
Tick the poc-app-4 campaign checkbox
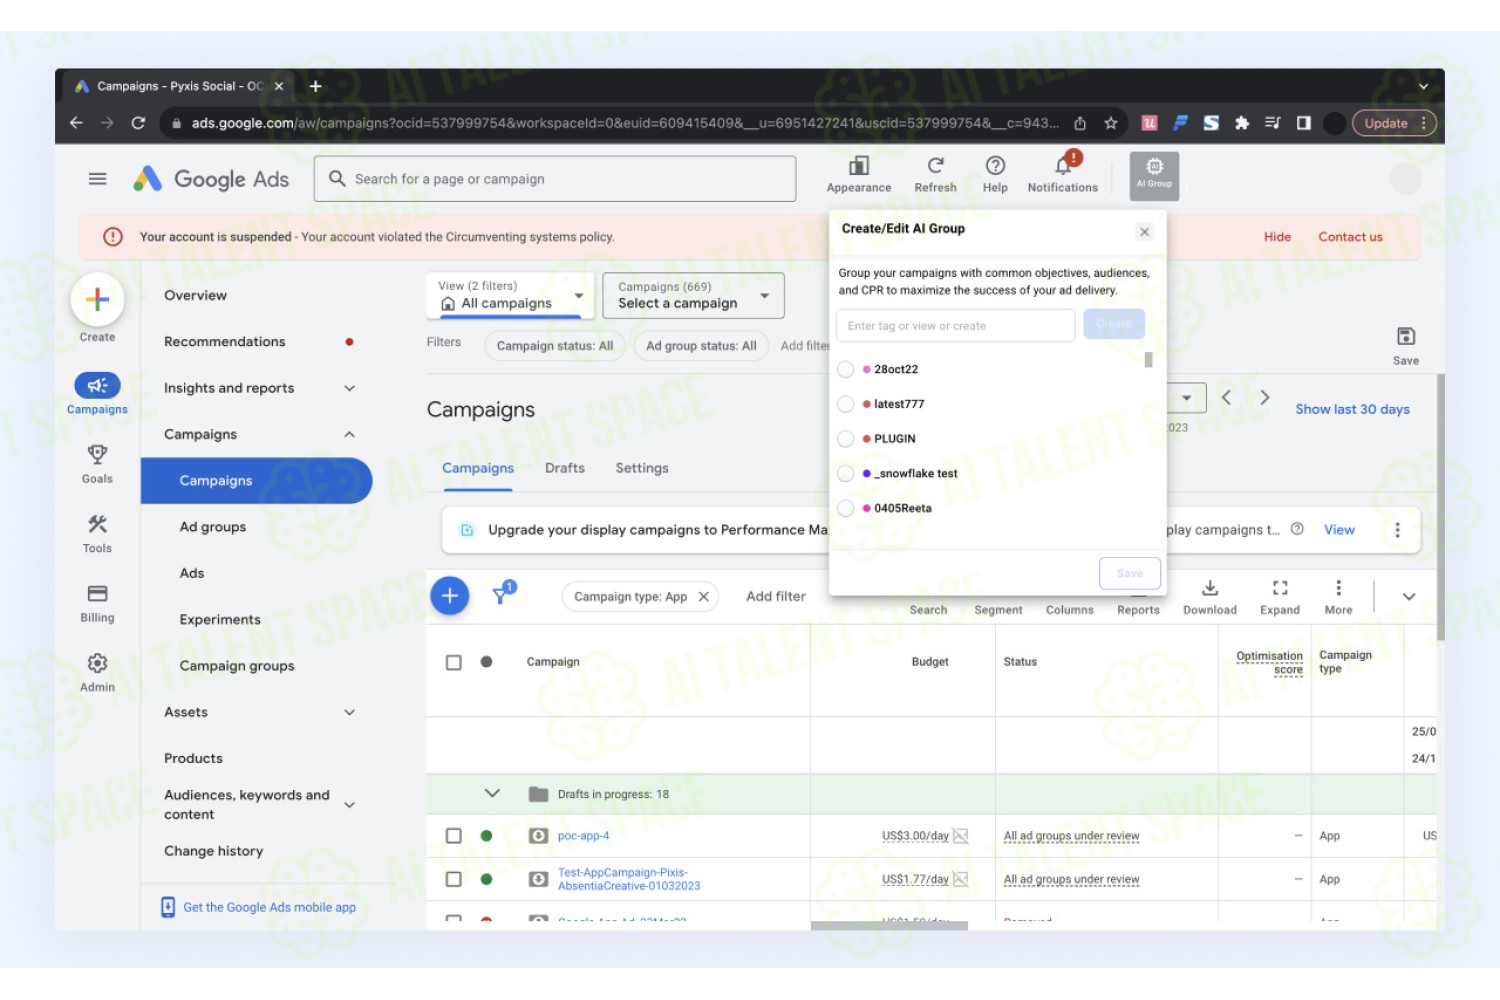click(x=453, y=836)
